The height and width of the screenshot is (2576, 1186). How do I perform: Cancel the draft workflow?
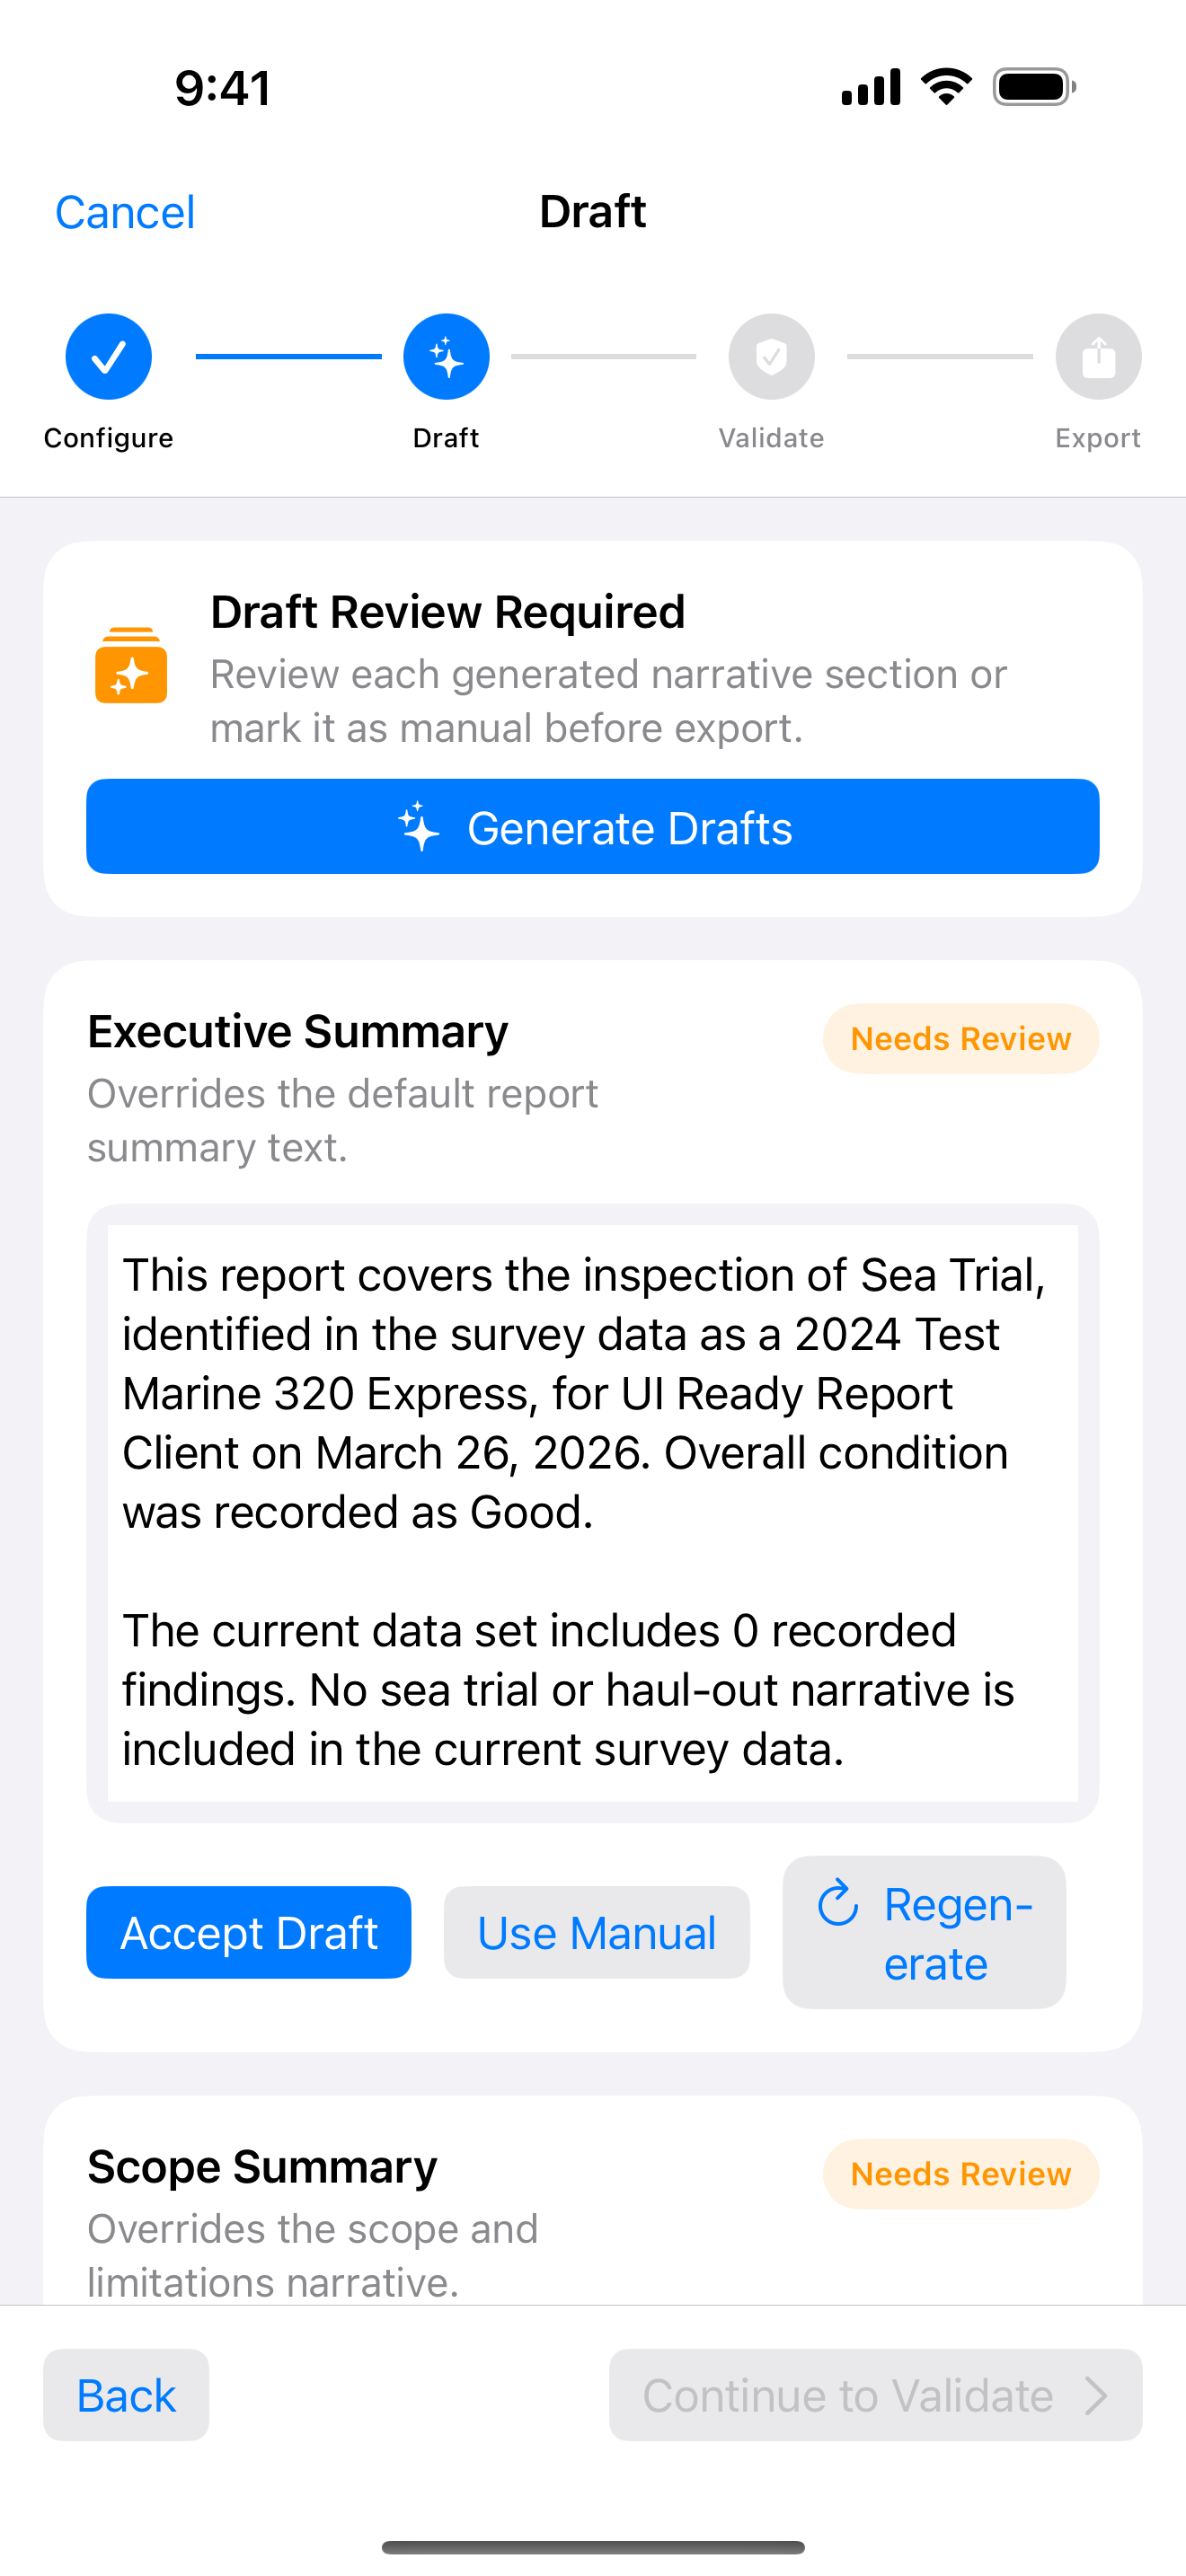click(x=125, y=211)
